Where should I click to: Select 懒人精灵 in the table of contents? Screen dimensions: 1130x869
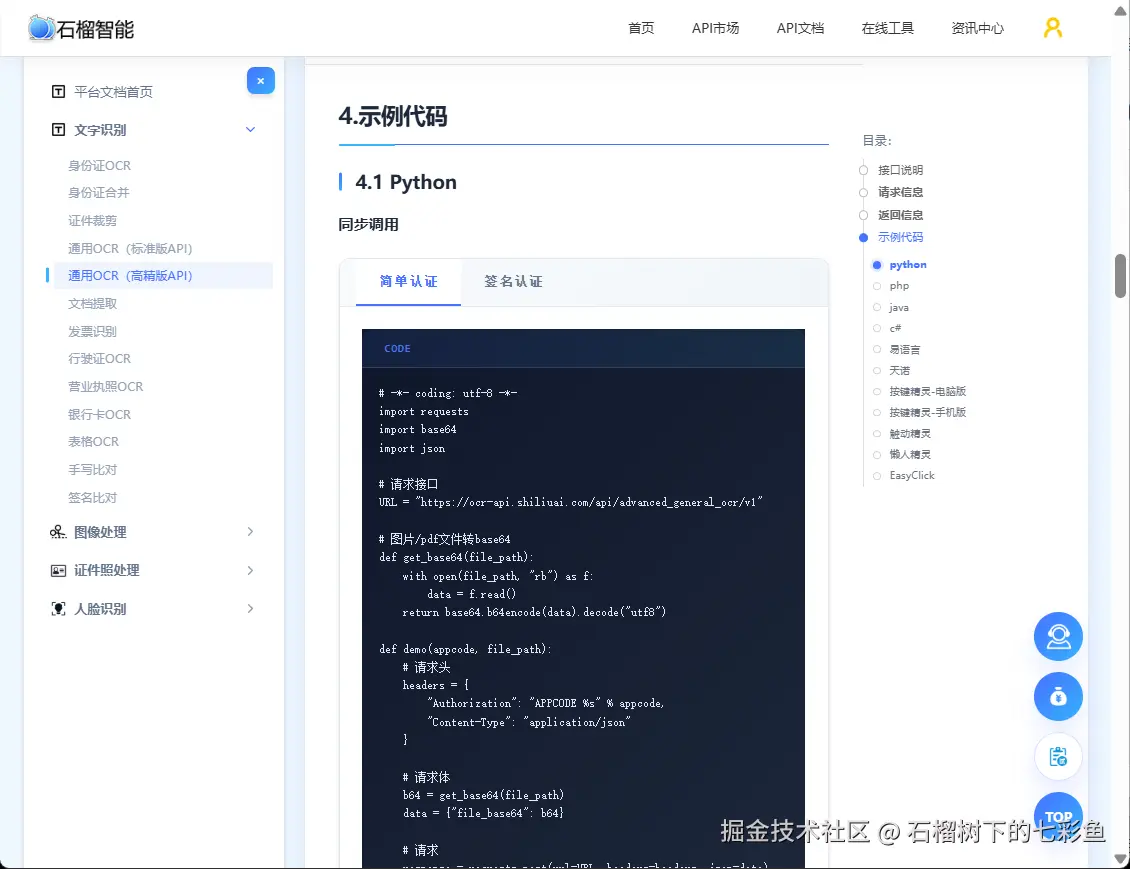[x=909, y=455]
